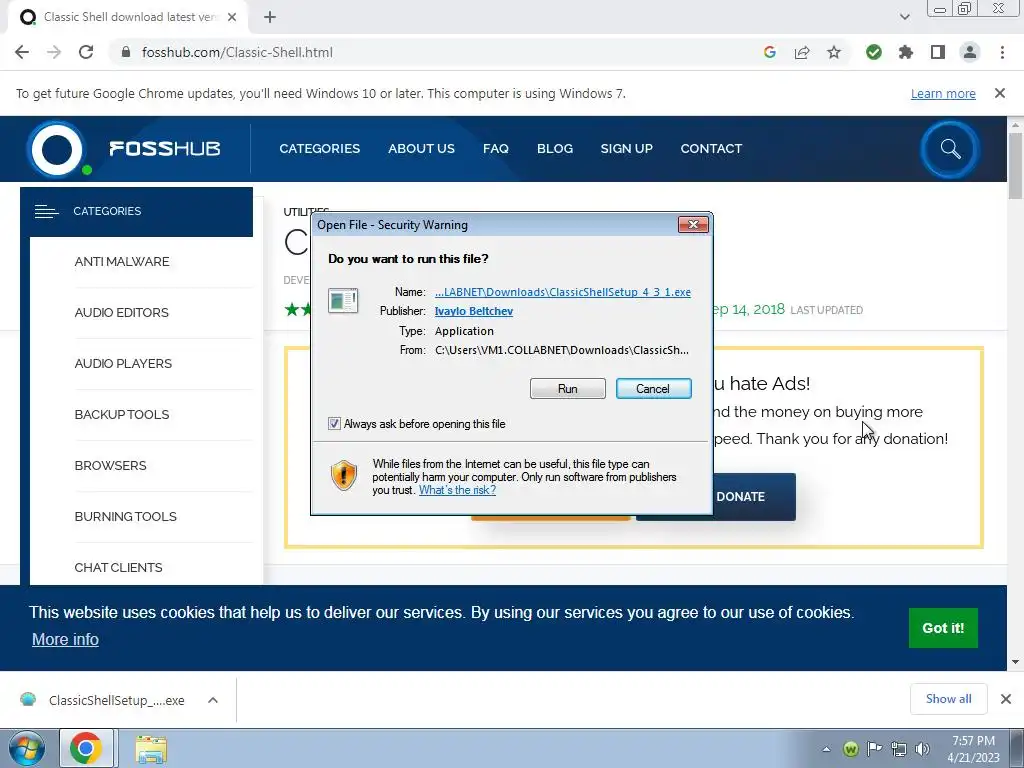Screen dimensions: 1024x768
Task: Open the Chrome profile avatar
Action: coord(970,52)
